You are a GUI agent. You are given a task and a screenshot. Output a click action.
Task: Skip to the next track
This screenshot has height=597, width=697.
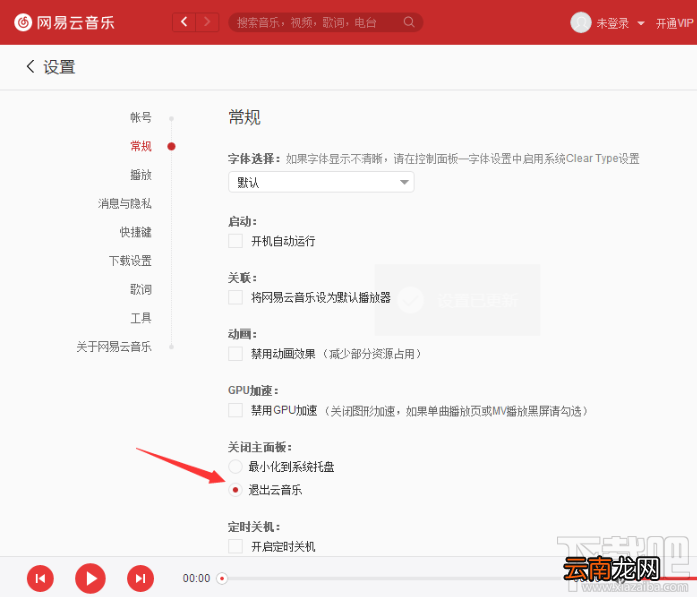(x=140, y=578)
